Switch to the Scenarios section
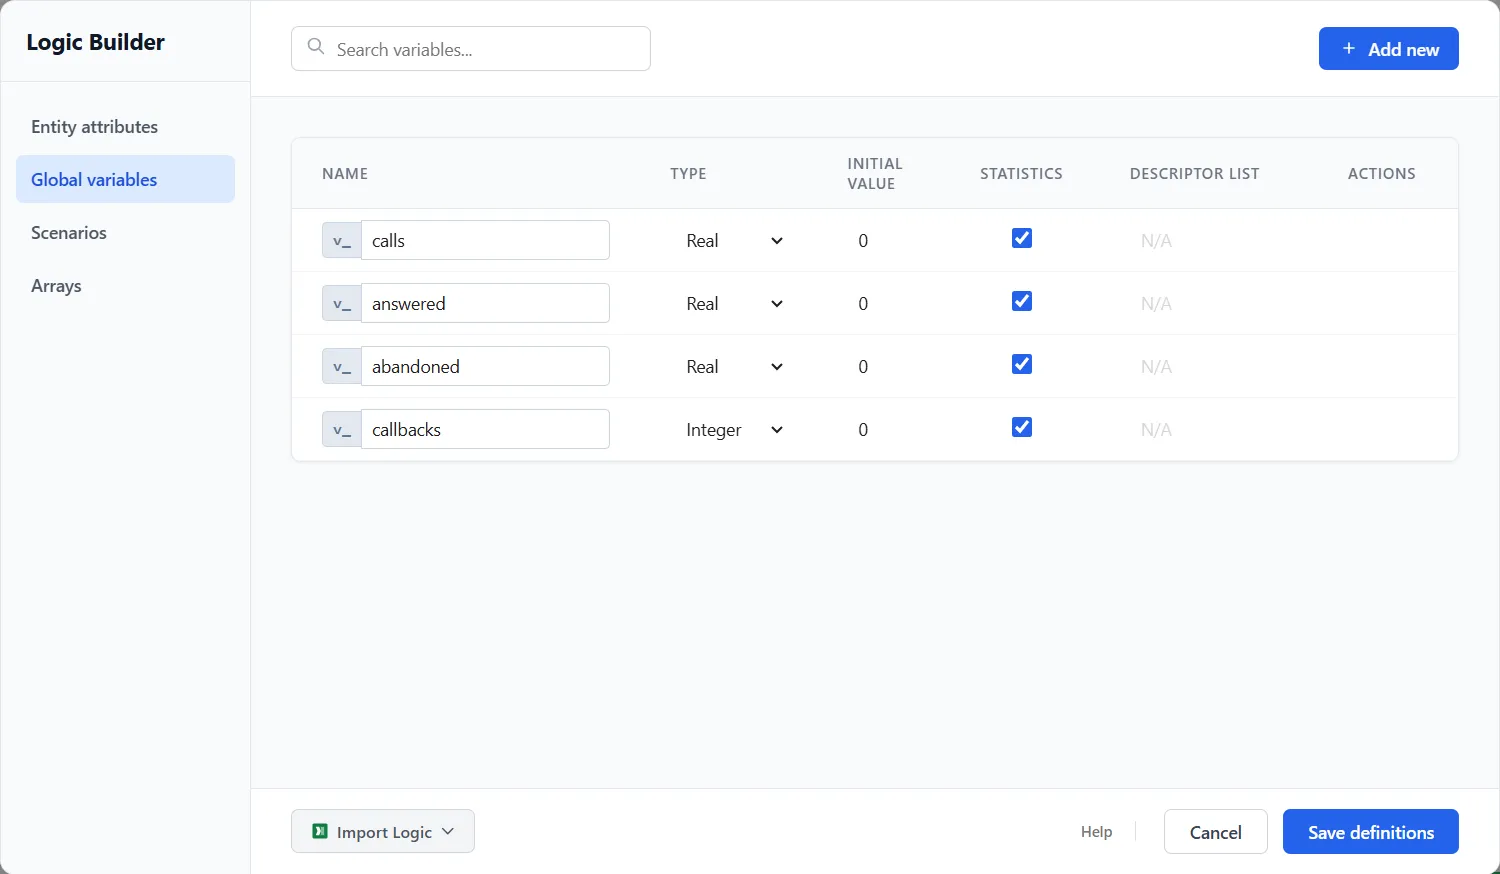Viewport: 1500px width, 874px height. click(x=125, y=233)
